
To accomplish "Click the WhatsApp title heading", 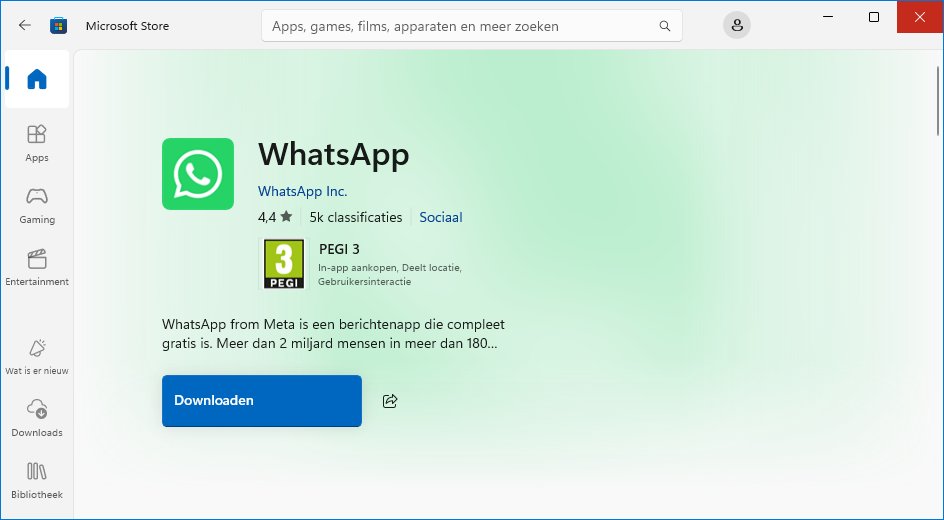I will point(334,154).
